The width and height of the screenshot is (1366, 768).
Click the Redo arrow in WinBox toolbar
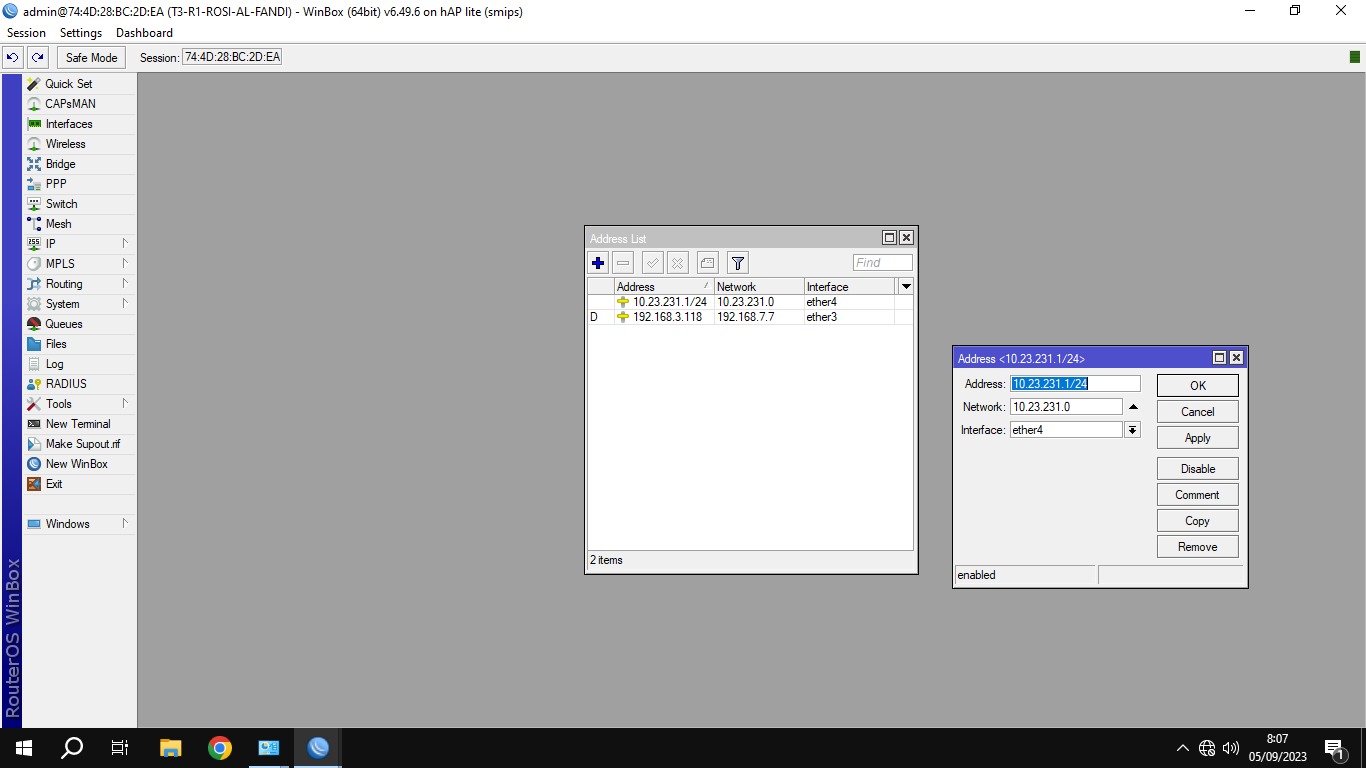tap(38, 58)
